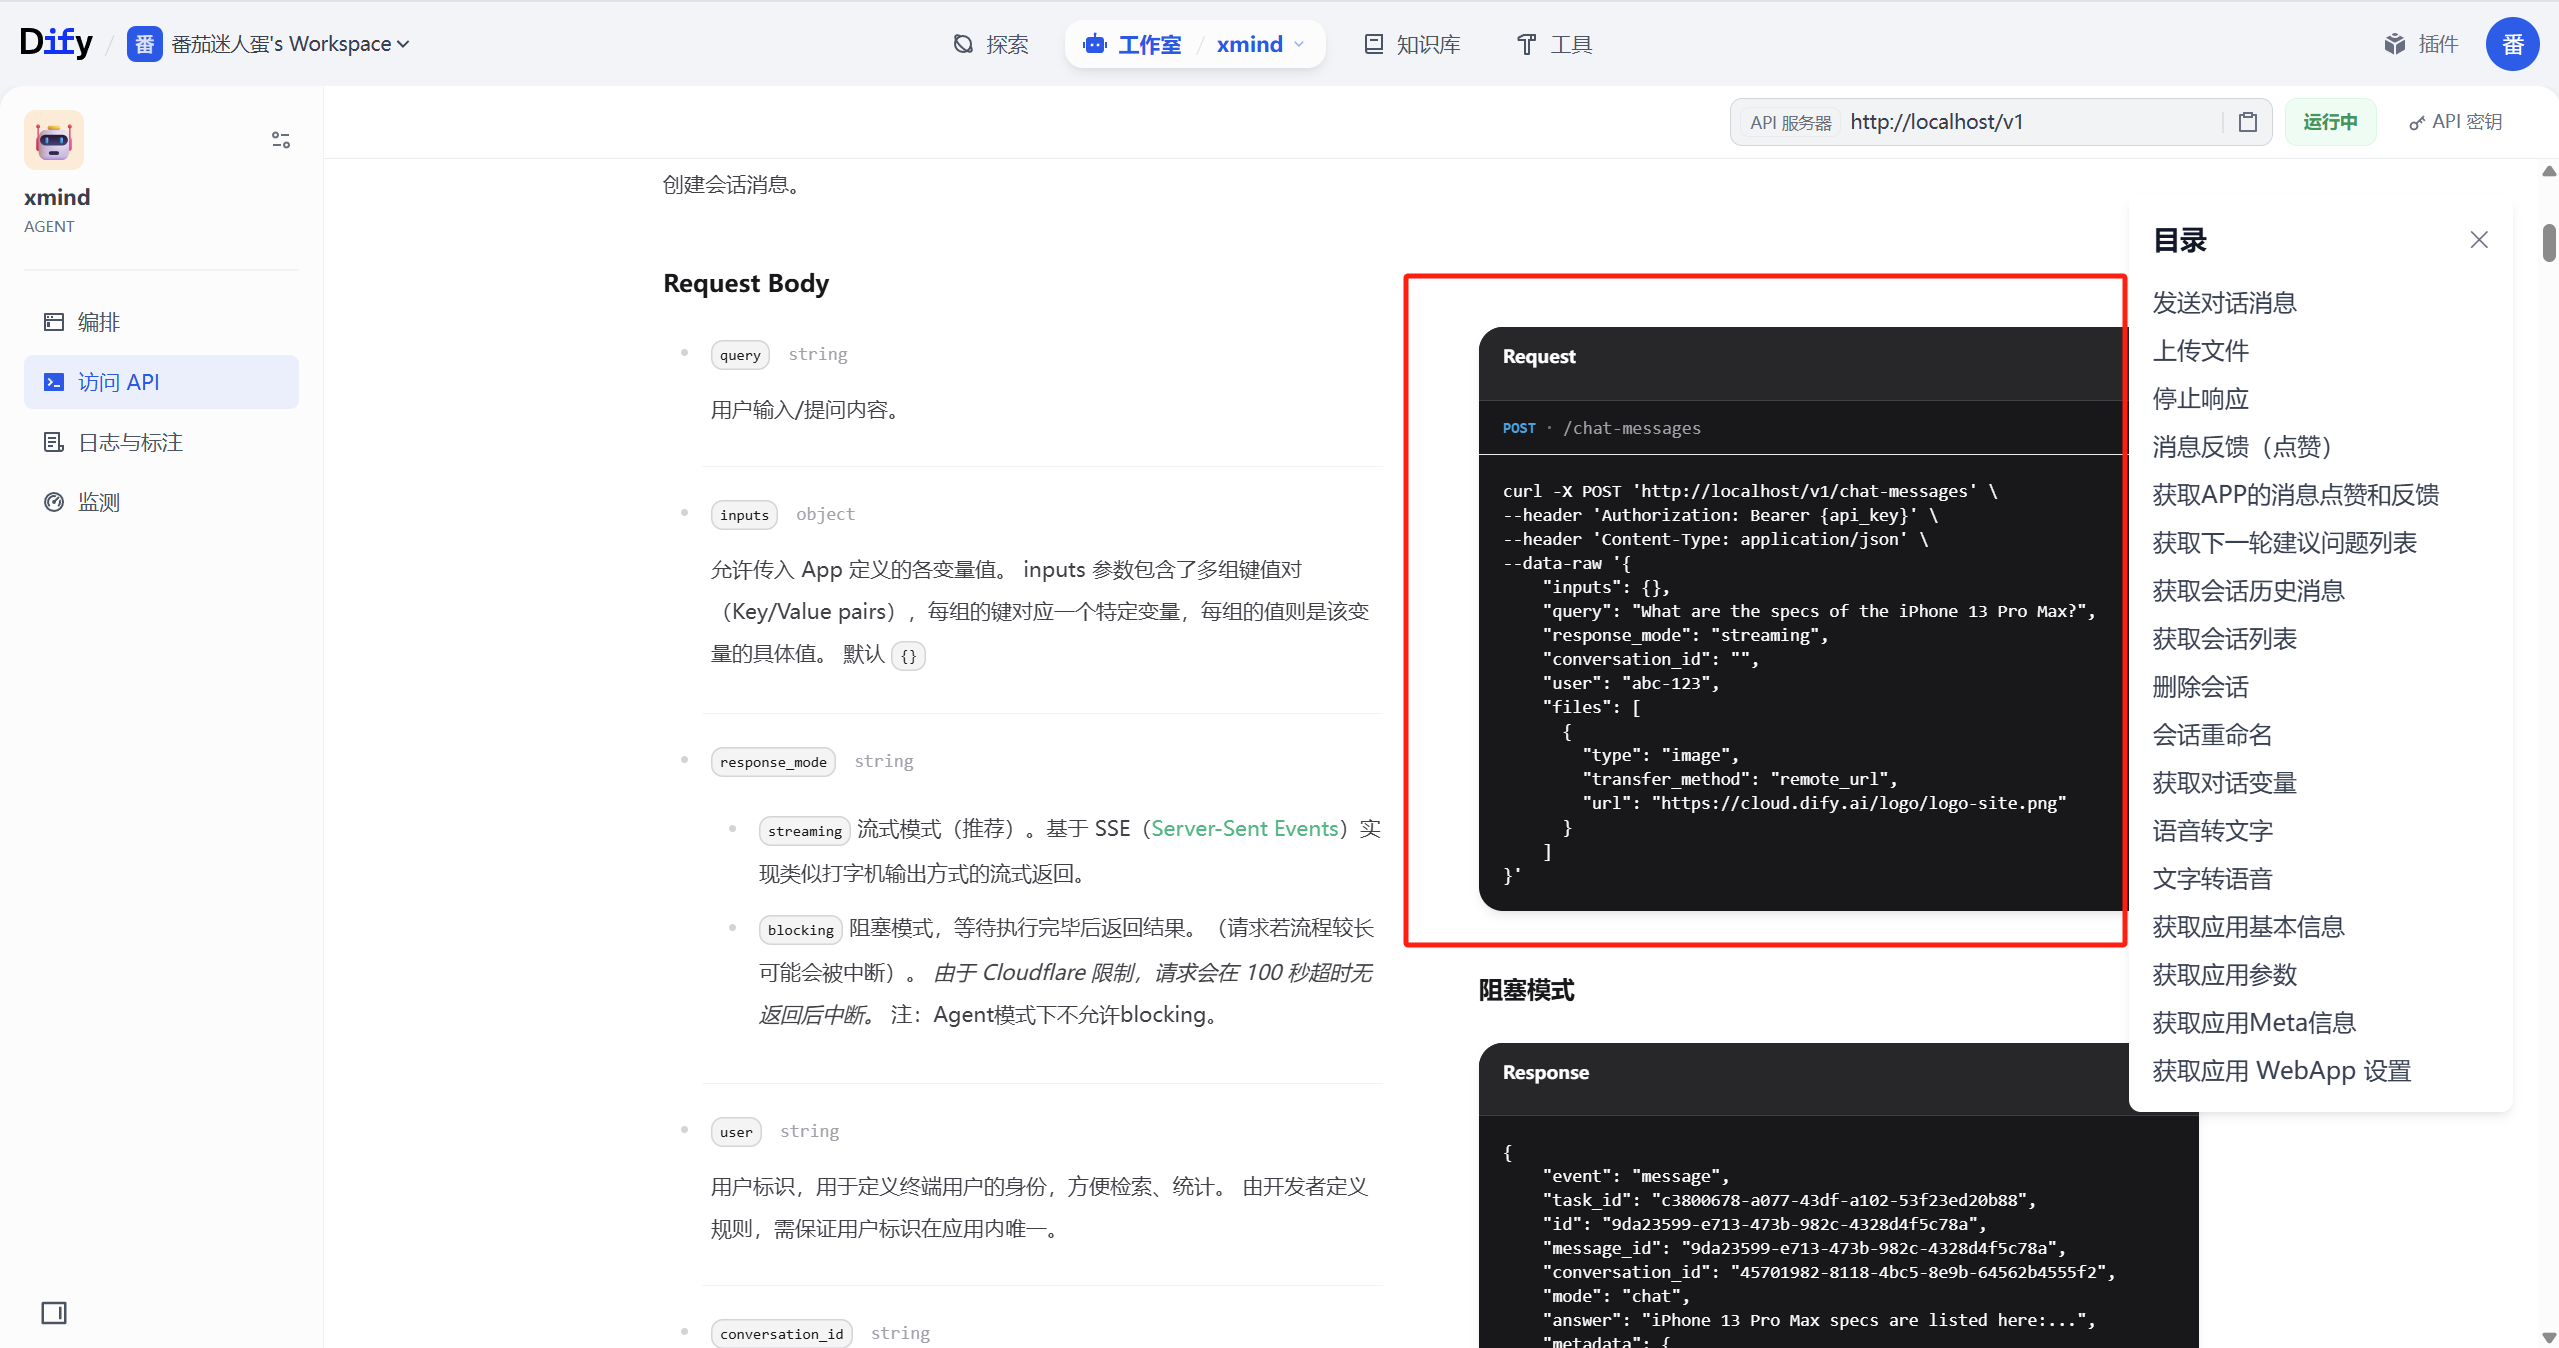The height and width of the screenshot is (1348, 2559).
Task: Click the xmind robot app avatar
Action: 54,140
